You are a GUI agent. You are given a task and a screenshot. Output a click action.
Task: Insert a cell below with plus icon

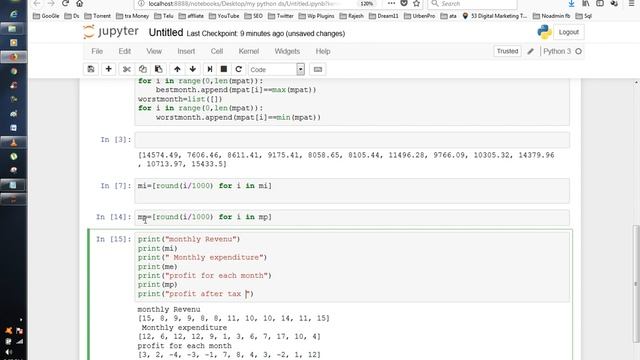coord(109,69)
